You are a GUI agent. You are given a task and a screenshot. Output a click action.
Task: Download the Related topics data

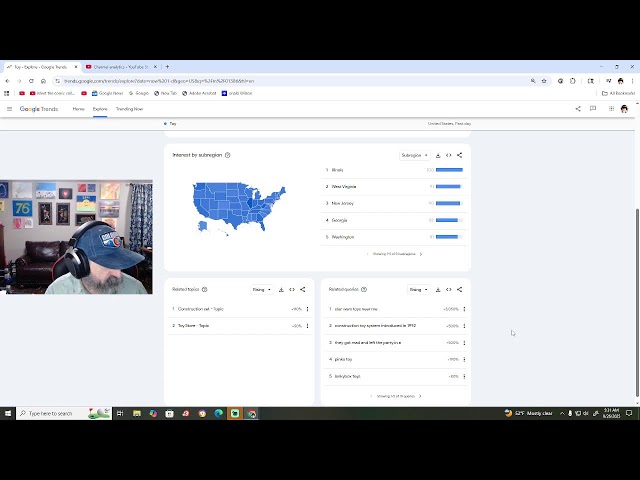click(281, 289)
